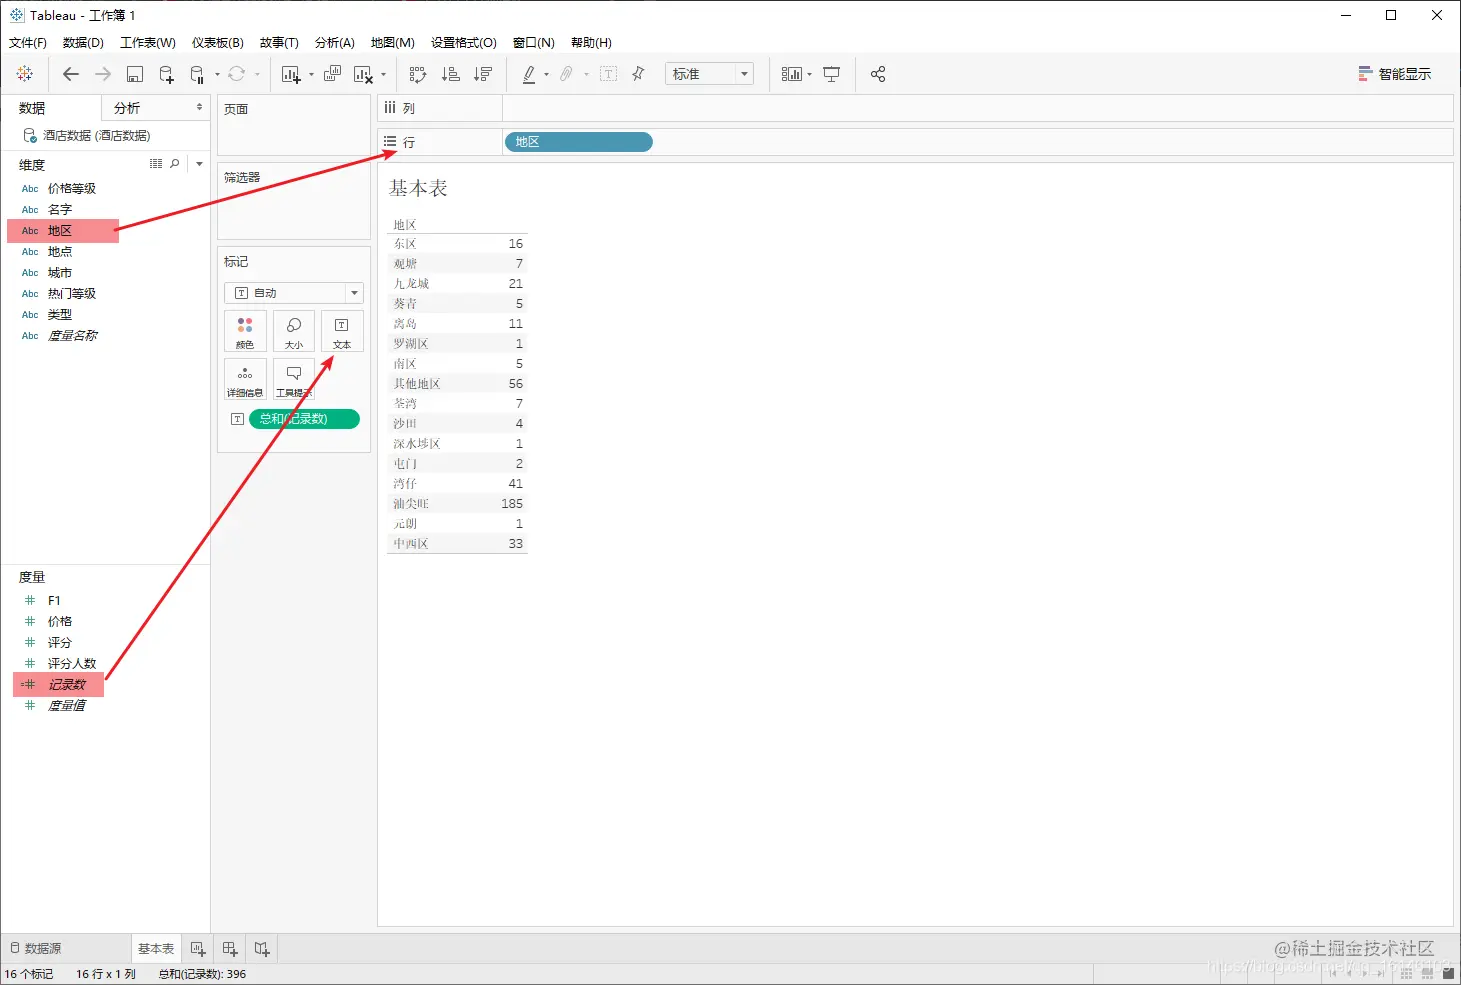Switch to the 数据 pane tab
Viewport: 1461px width, 985px height.
coord(50,108)
